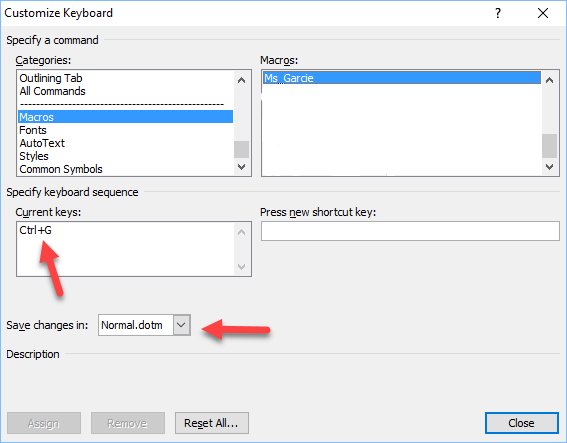Image resolution: width=567 pixels, height=443 pixels.
Task: Click the Categories list down arrow
Action: click(241, 167)
